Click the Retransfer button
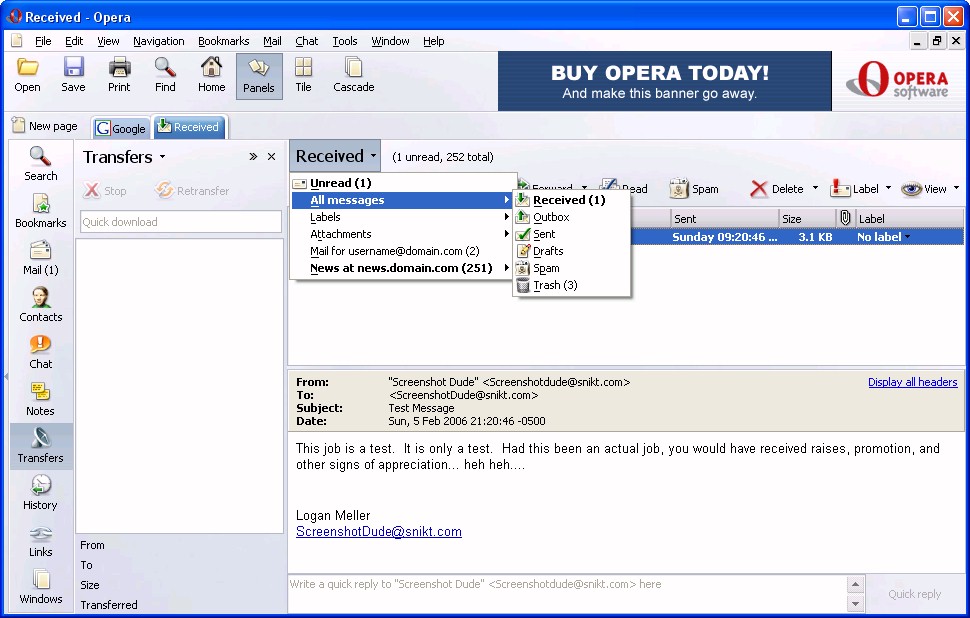 pos(192,191)
